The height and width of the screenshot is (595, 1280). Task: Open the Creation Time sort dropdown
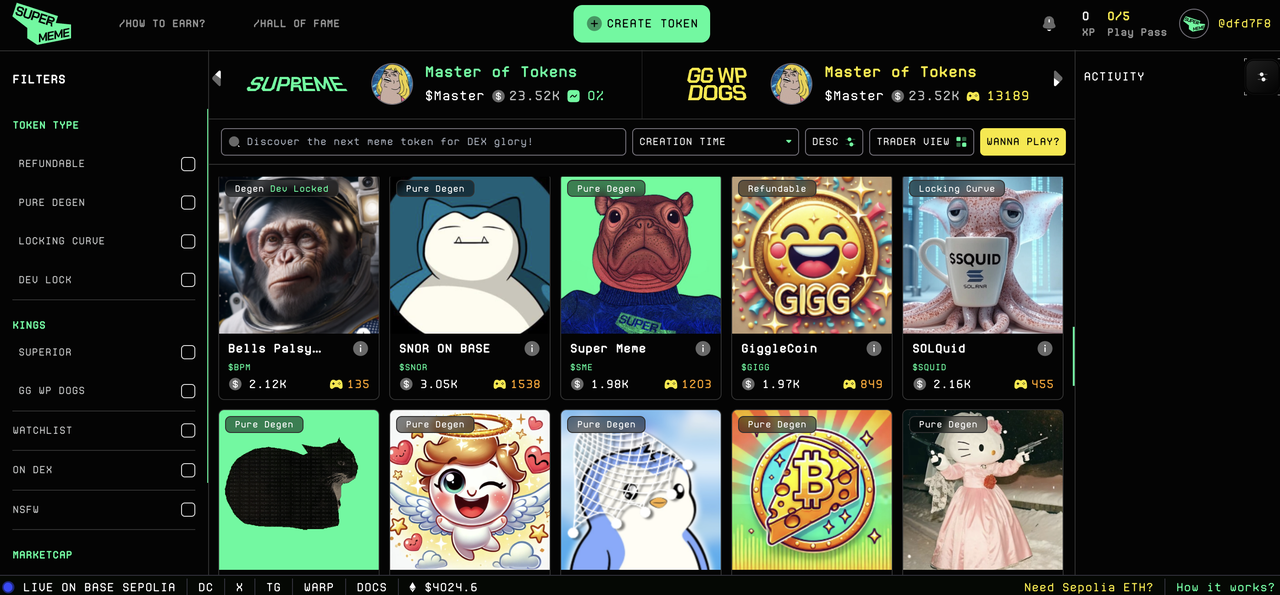pyautogui.click(x=716, y=142)
